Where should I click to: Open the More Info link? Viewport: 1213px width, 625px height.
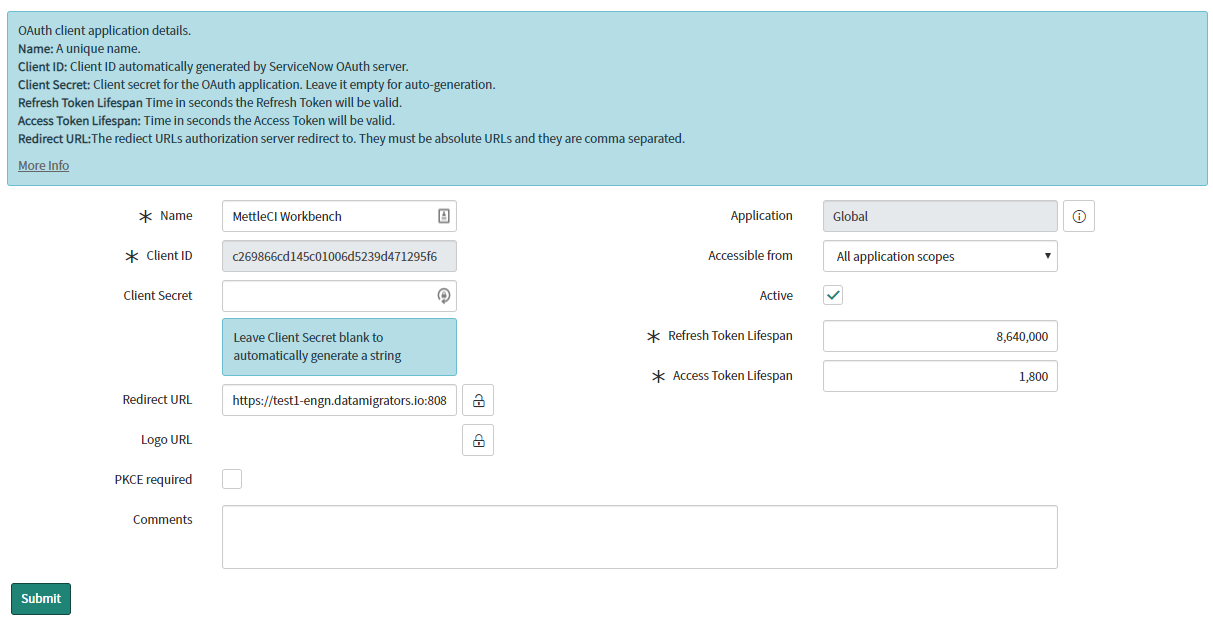pyautogui.click(x=43, y=165)
